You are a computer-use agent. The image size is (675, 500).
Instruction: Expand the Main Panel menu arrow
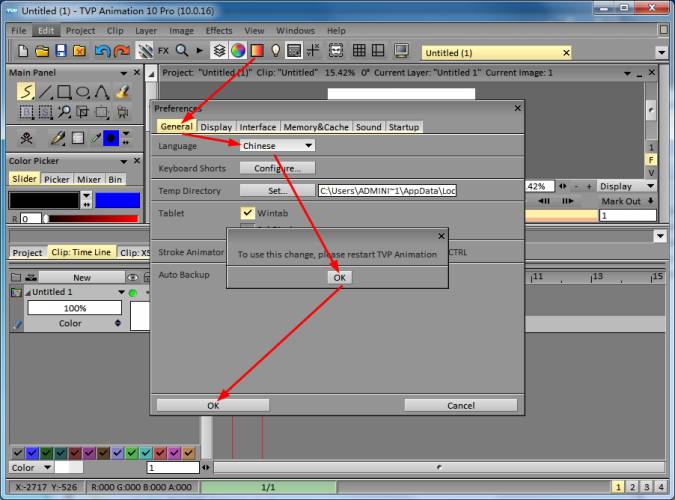click(124, 73)
